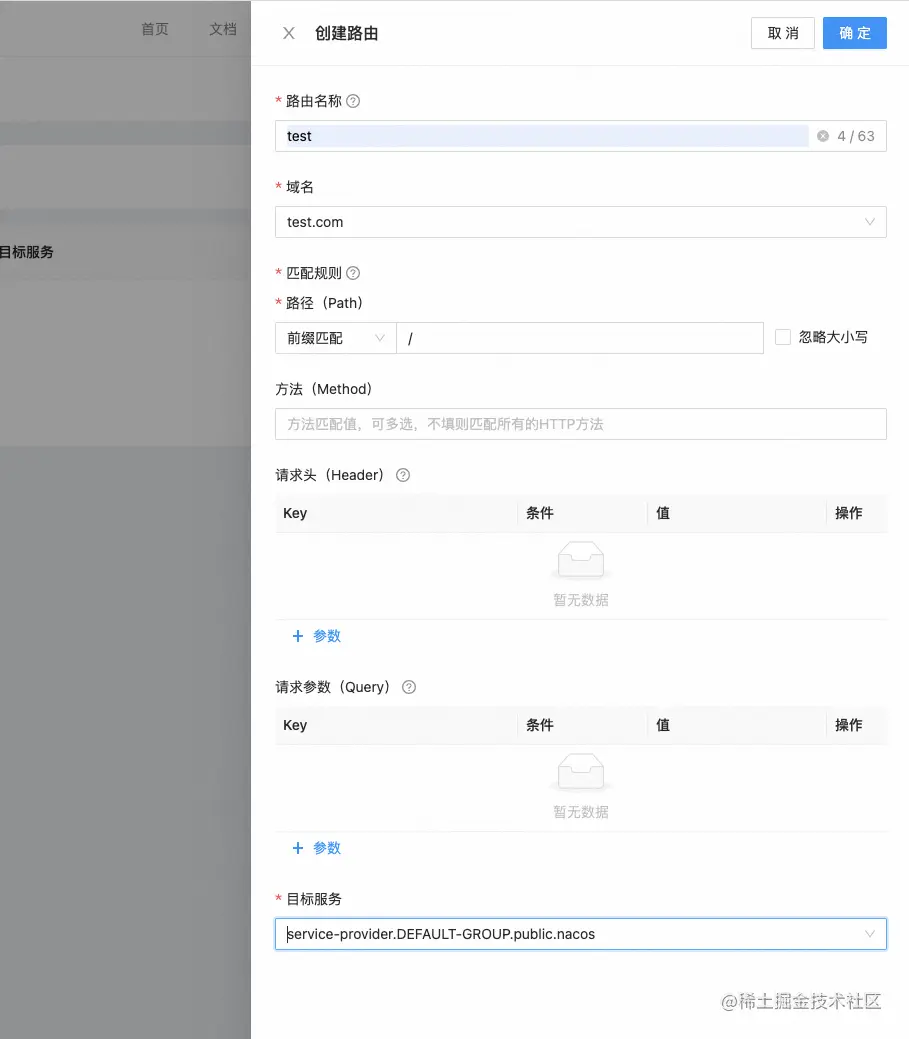Viewport: 909px width, 1039px height.
Task: Click the 取消 button
Action: (x=782, y=33)
